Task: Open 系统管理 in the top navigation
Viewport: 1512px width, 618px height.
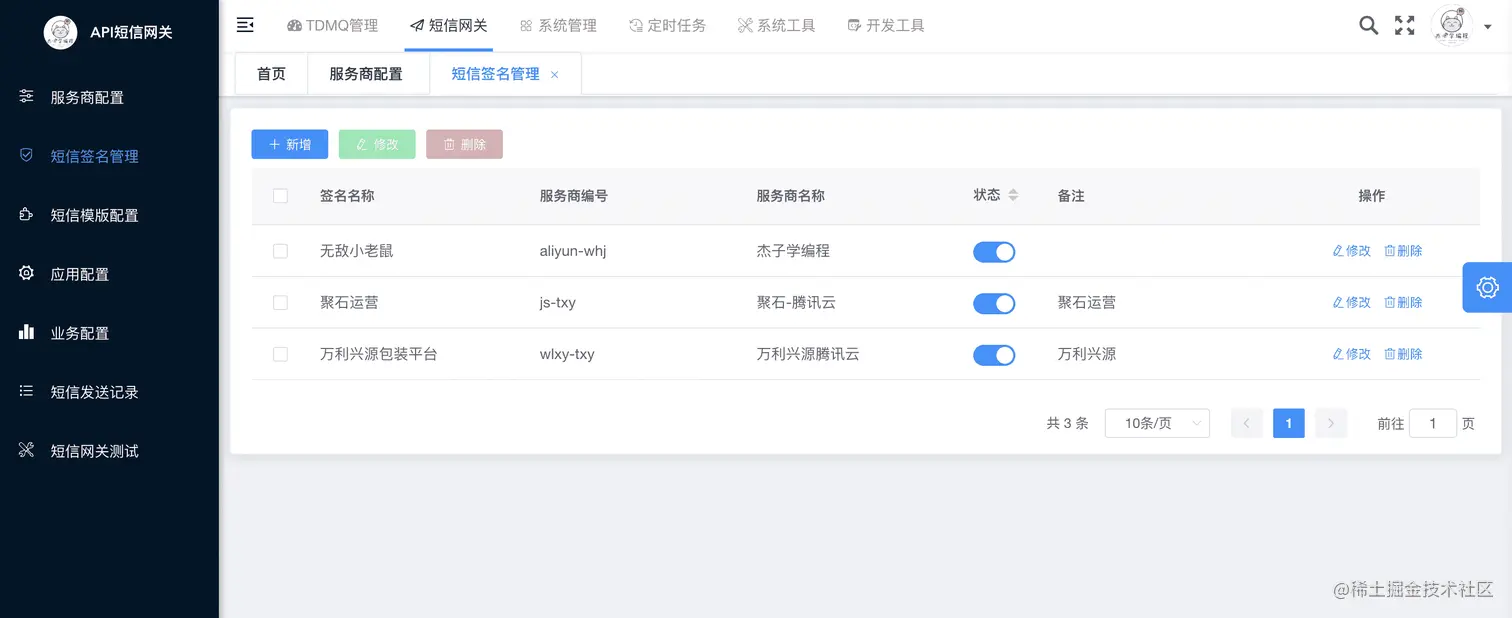Action: [x=558, y=25]
